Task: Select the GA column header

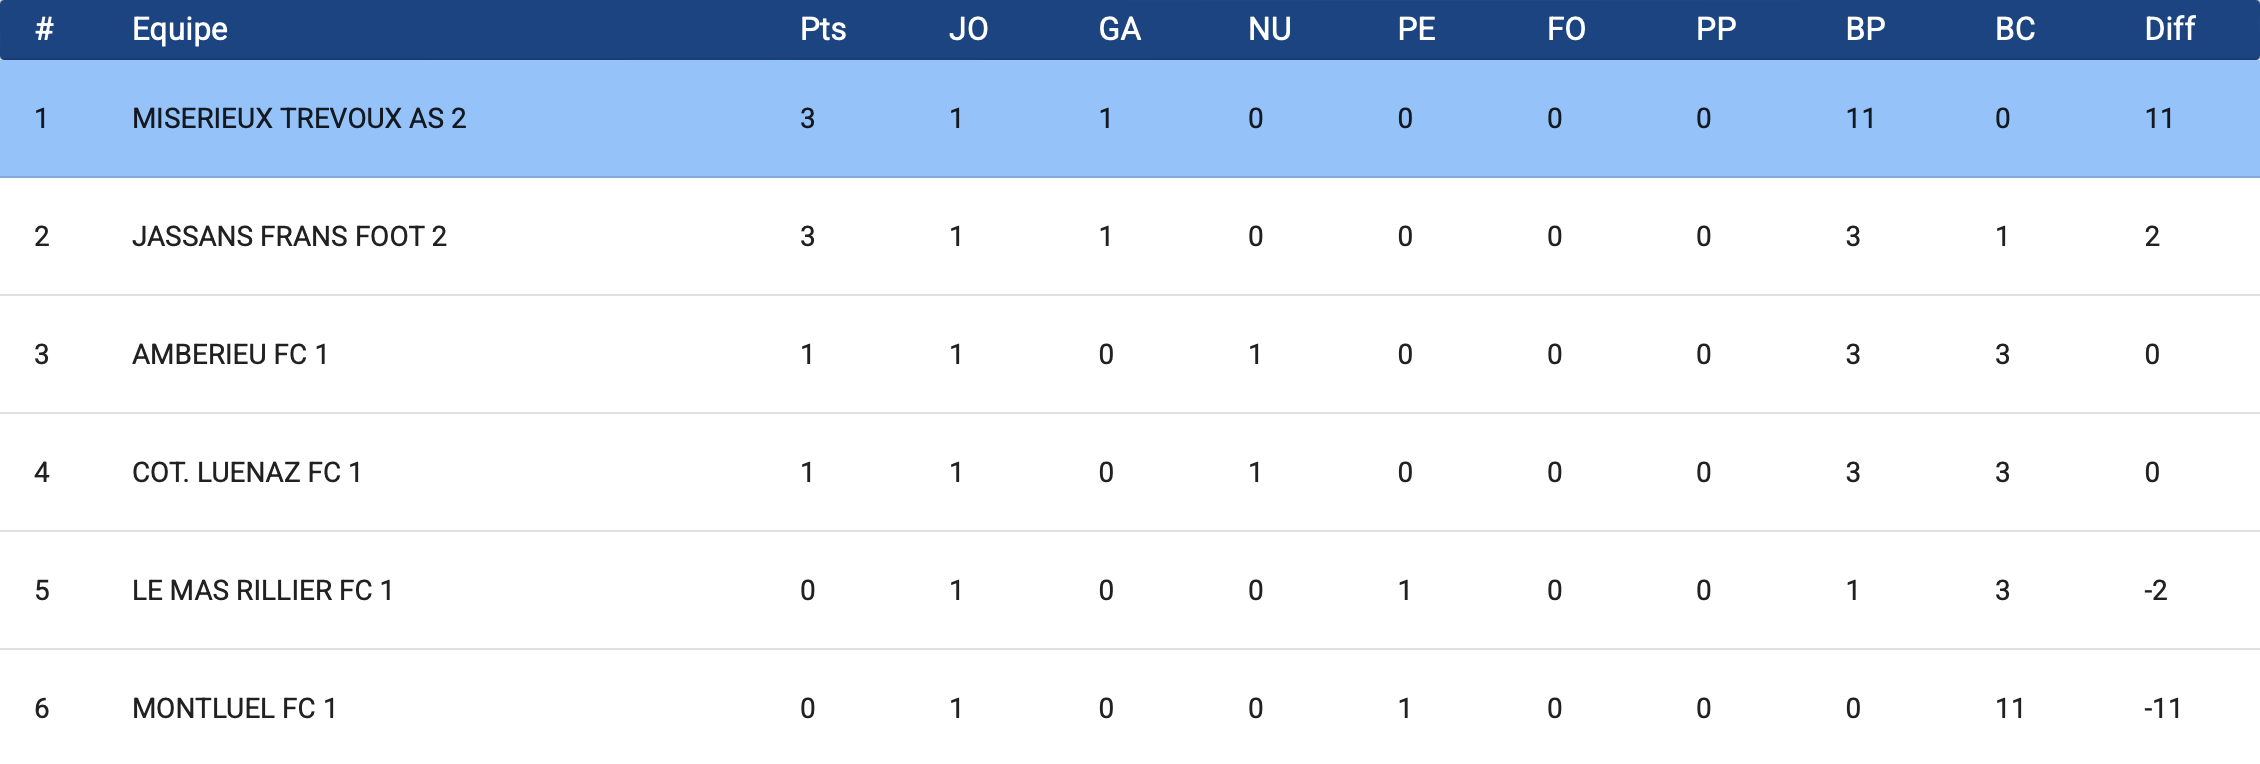Action: [1119, 29]
